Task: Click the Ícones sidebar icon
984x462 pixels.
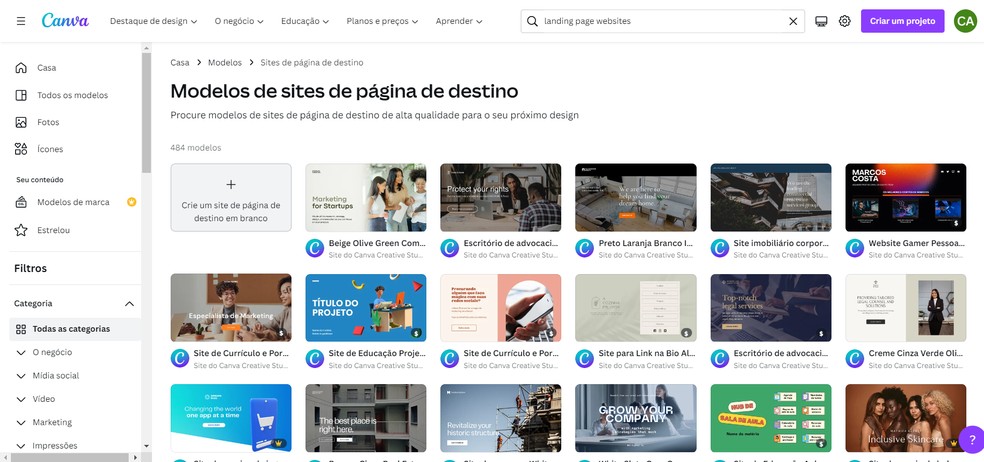Action: pos(21,149)
